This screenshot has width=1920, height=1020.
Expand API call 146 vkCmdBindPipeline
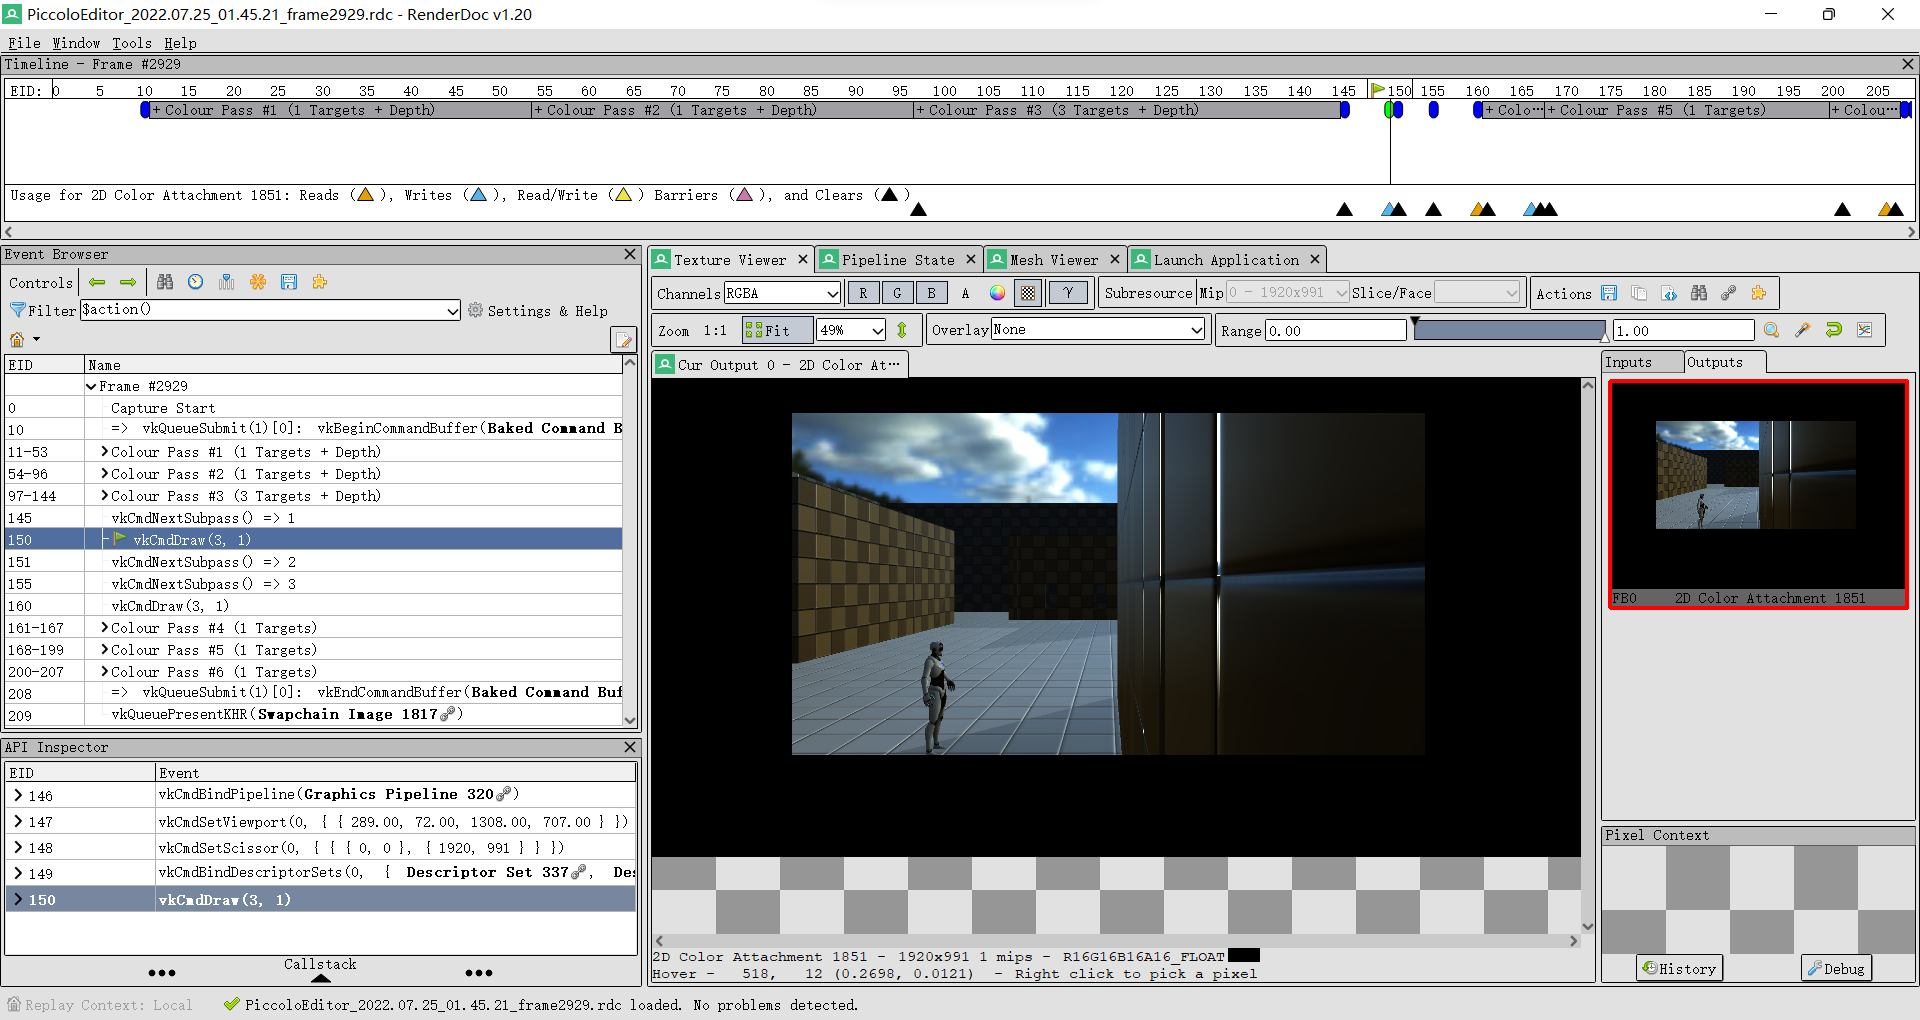[18, 796]
